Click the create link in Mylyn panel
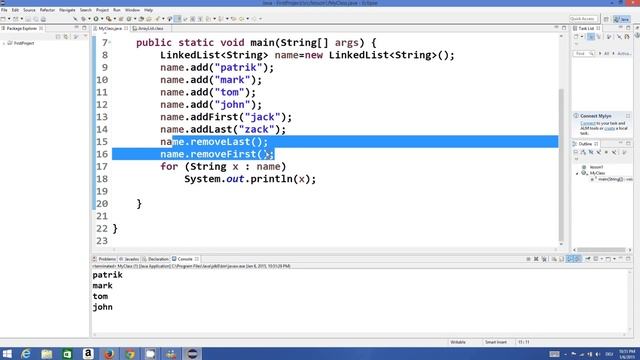Viewport: 640px width, 360px height. coord(610,129)
